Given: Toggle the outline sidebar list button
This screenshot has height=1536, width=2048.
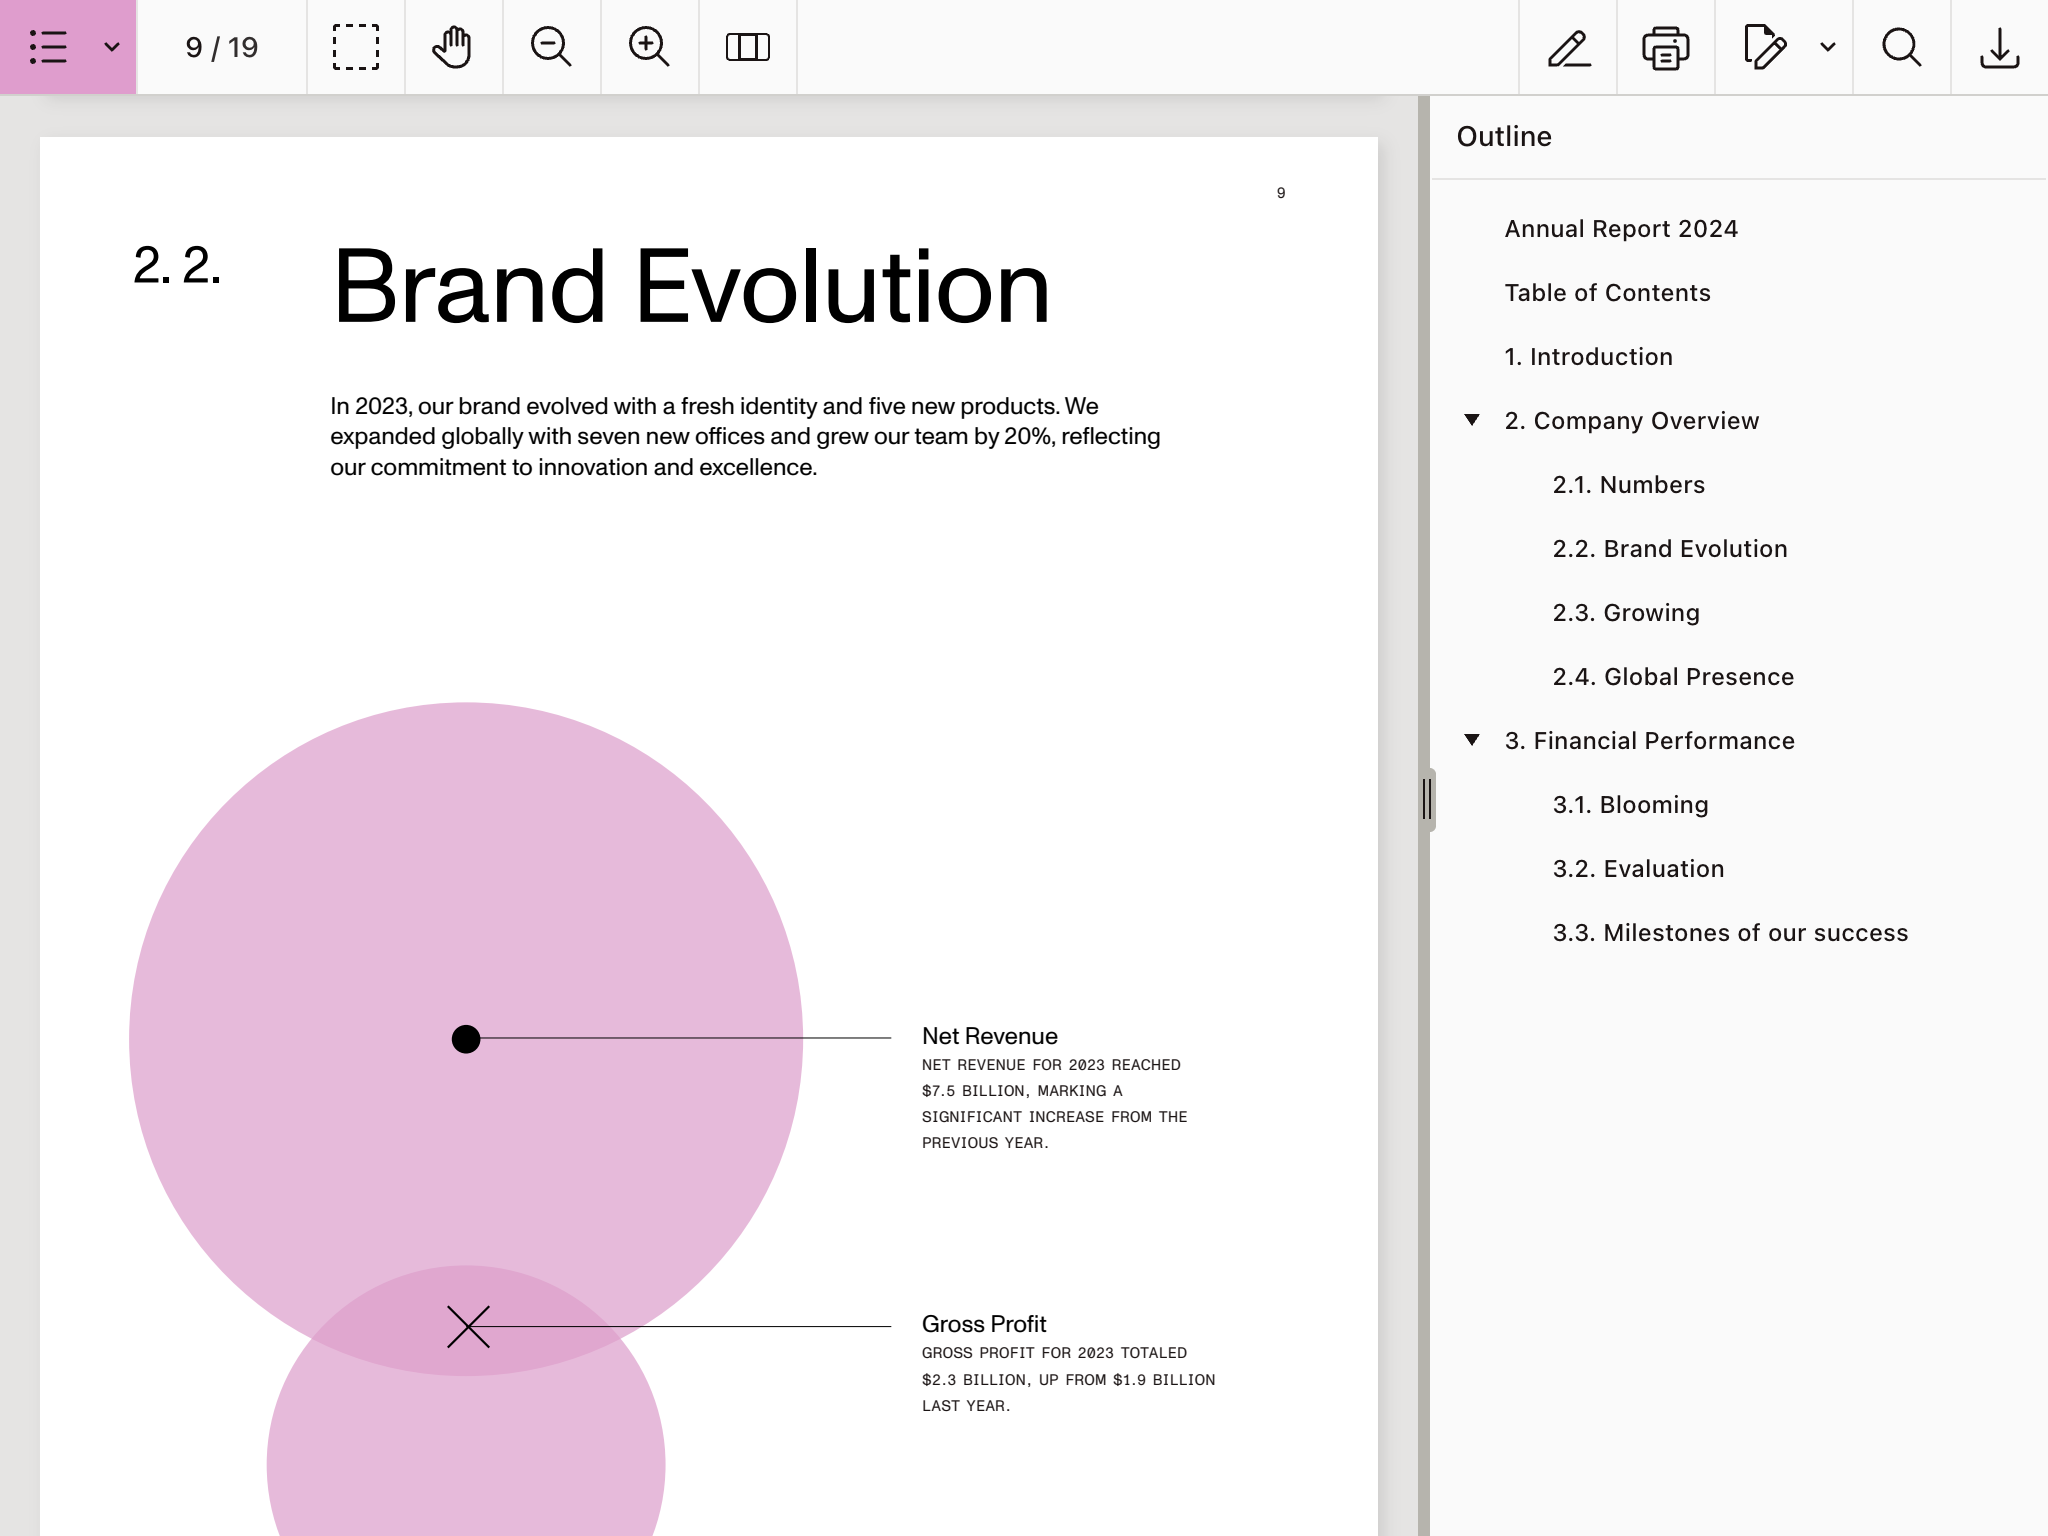Looking at the screenshot, I should coord(48,47).
